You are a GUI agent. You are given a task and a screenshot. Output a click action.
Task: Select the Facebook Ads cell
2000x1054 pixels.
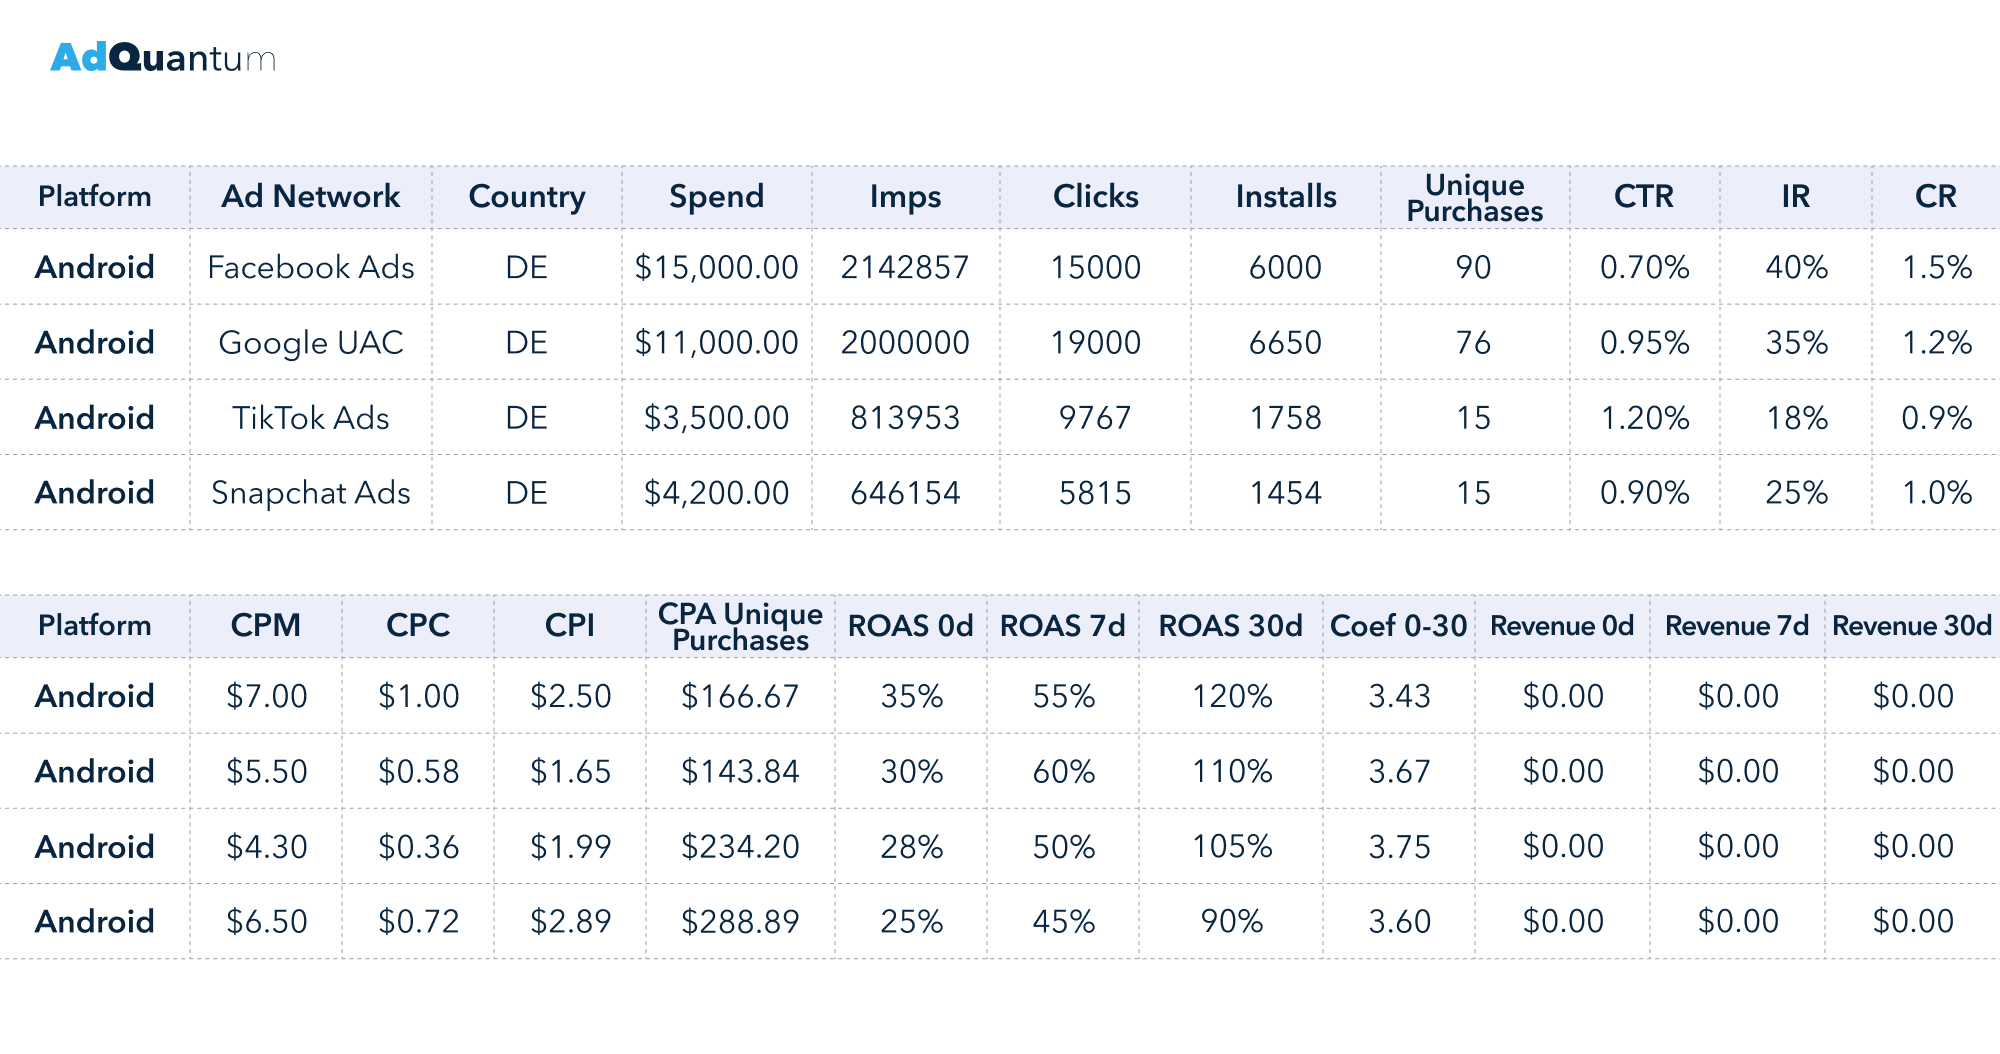pos(311,267)
